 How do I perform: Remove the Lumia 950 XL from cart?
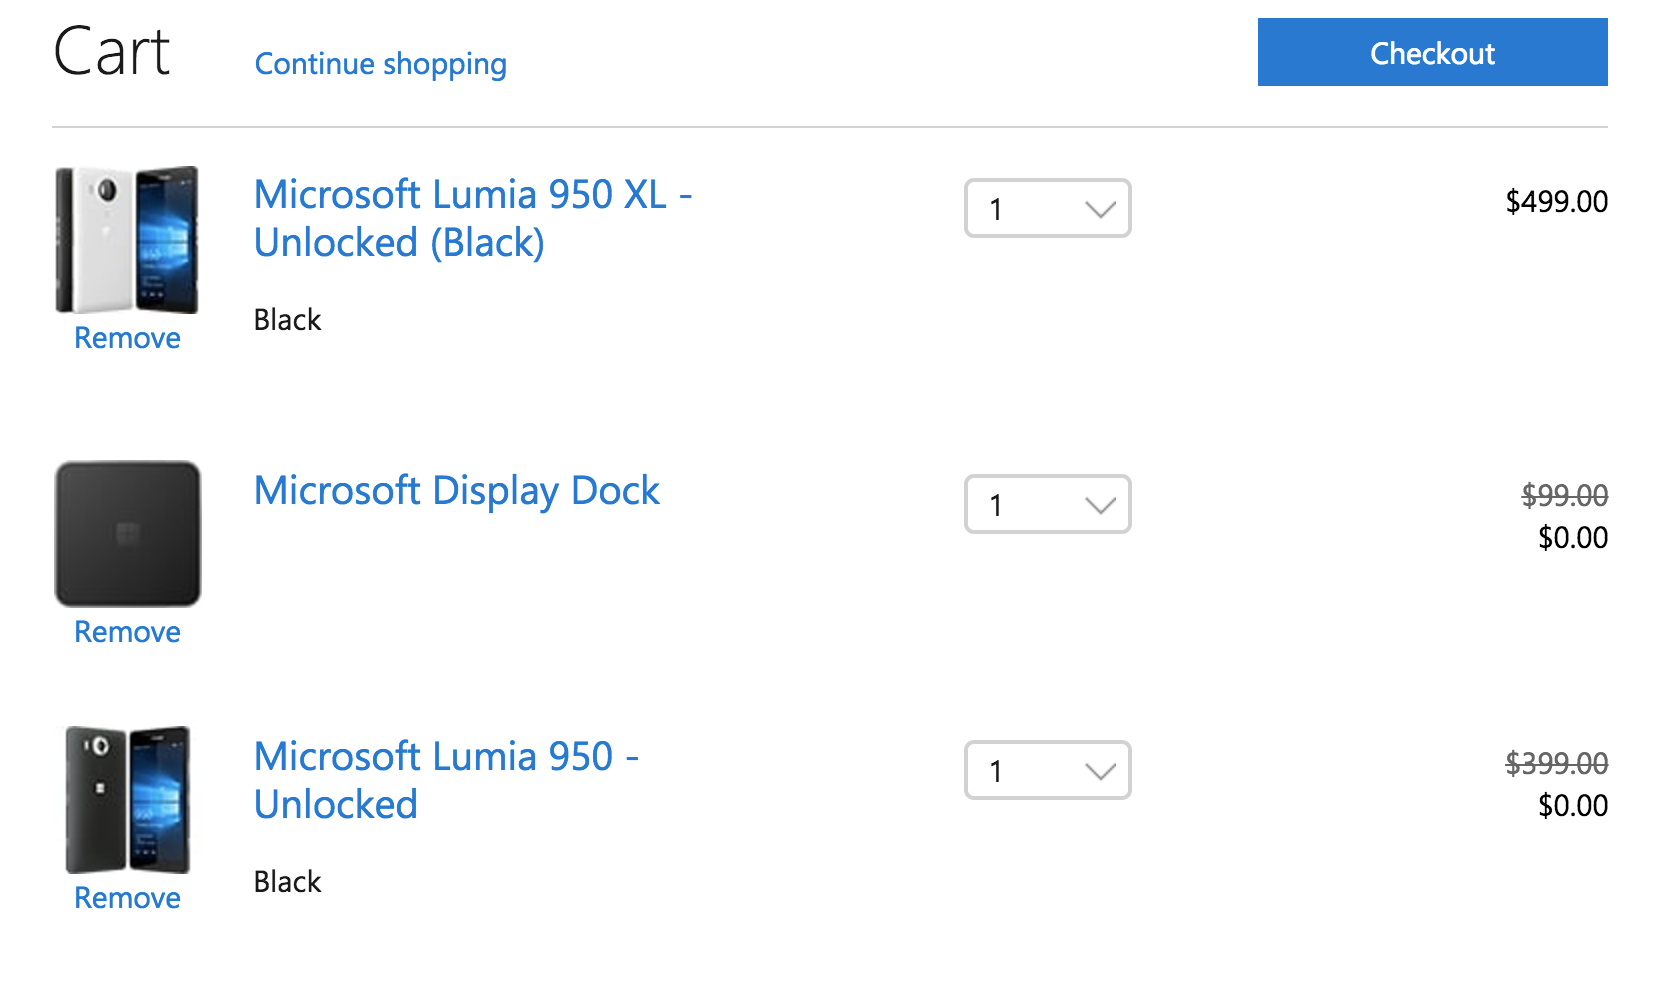click(127, 338)
